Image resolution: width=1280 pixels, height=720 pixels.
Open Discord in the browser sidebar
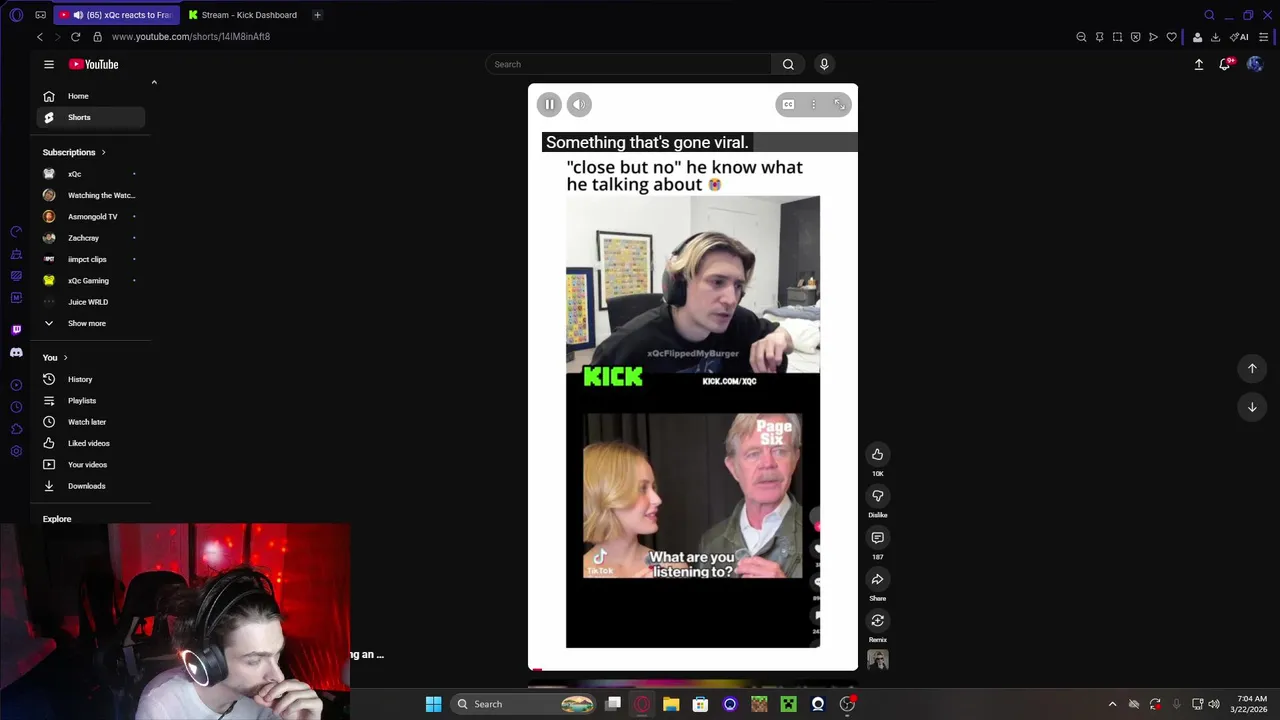pyautogui.click(x=16, y=352)
